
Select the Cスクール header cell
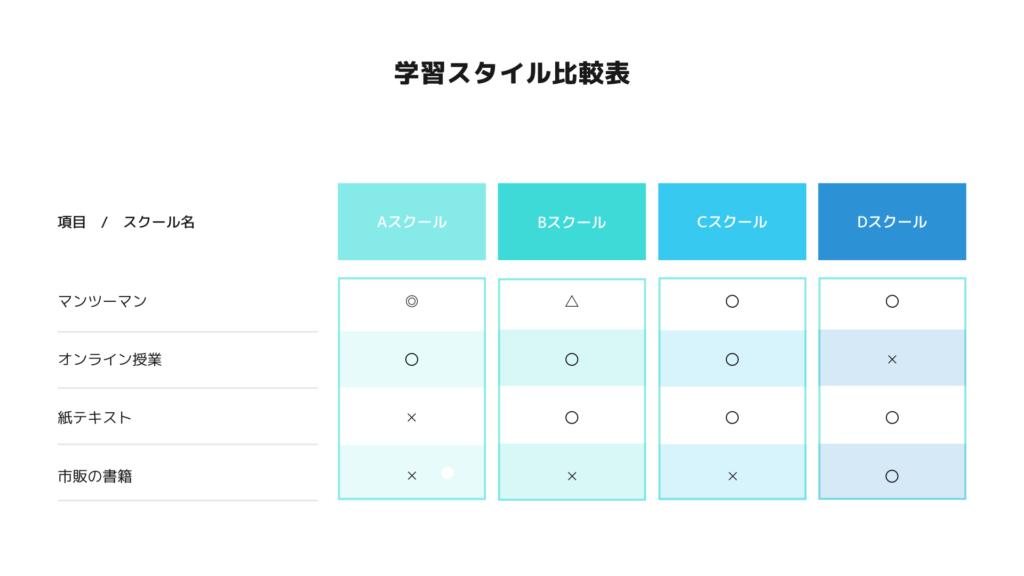click(x=732, y=221)
